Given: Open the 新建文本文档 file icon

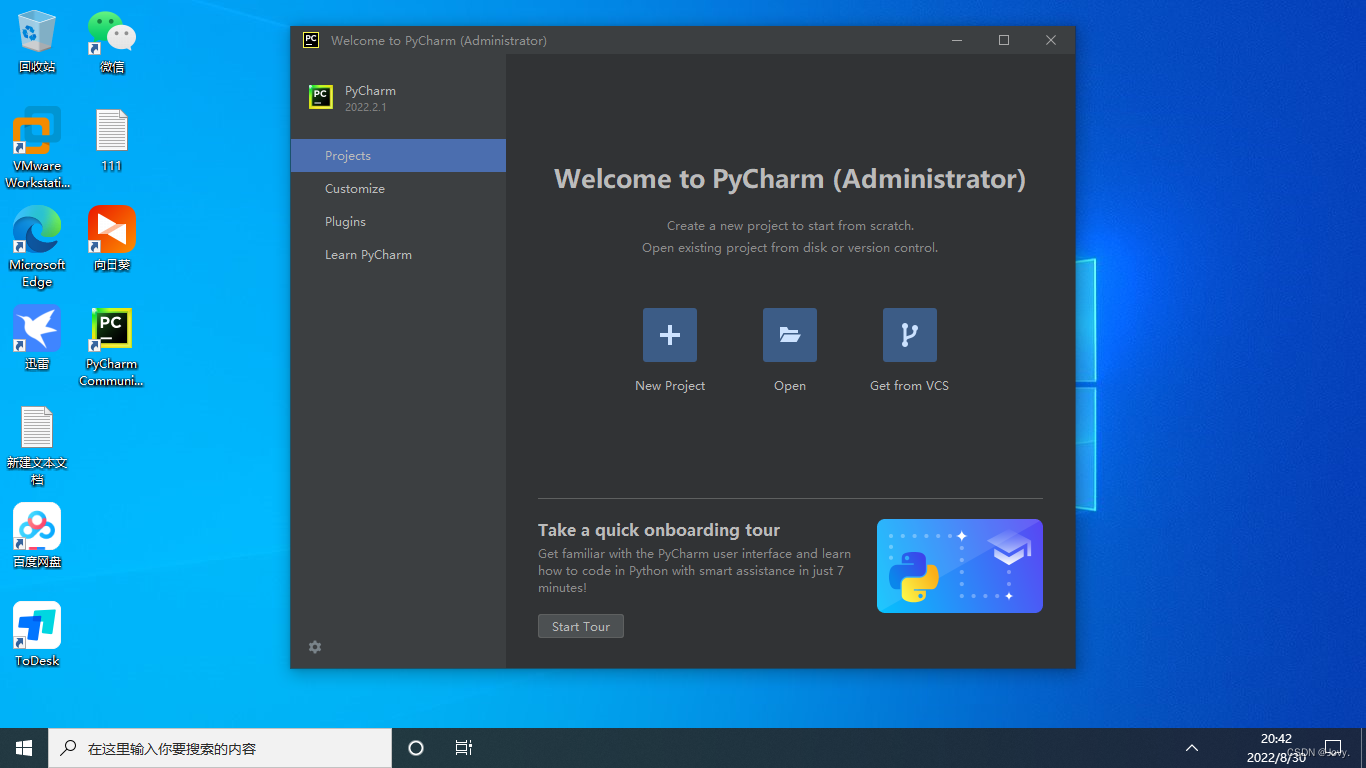Looking at the screenshot, I should tap(37, 445).
